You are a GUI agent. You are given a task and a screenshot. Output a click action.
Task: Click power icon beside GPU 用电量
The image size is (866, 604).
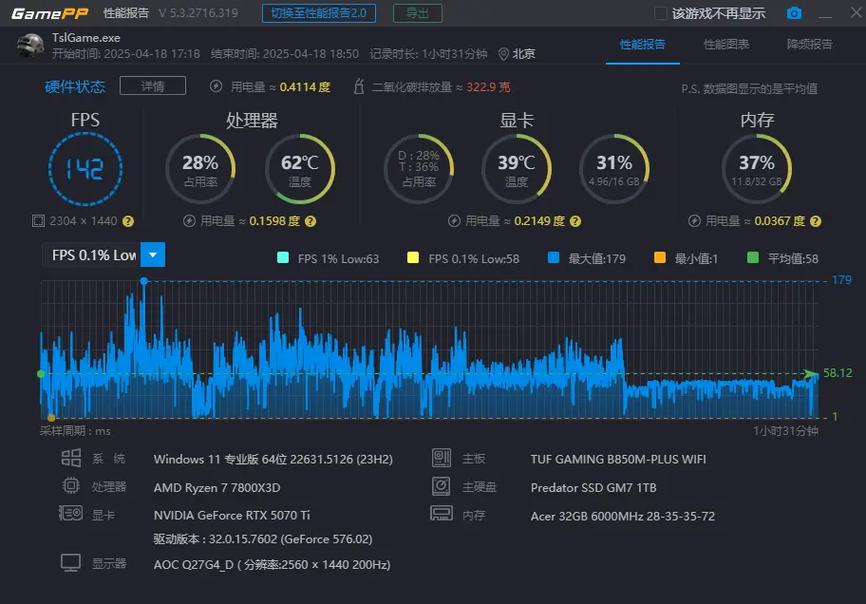454,221
